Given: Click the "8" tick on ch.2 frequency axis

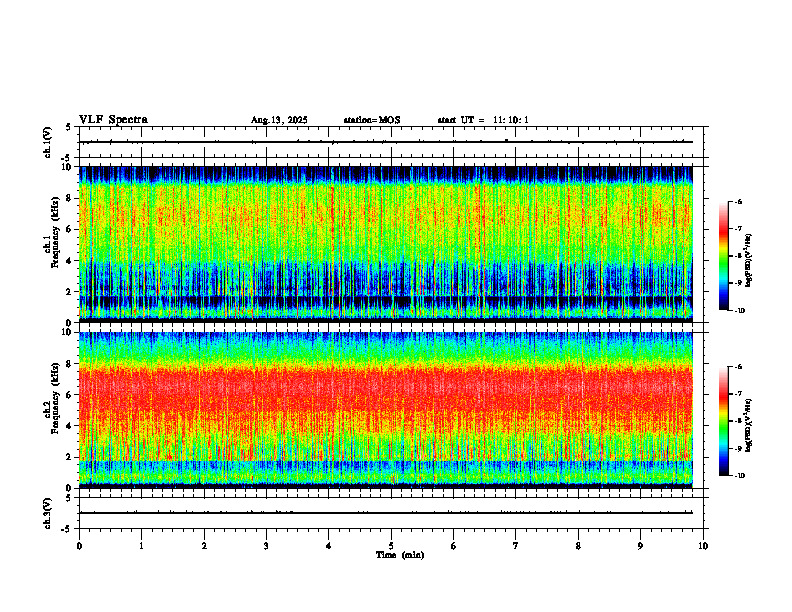Looking at the screenshot, I should point(70,364).
